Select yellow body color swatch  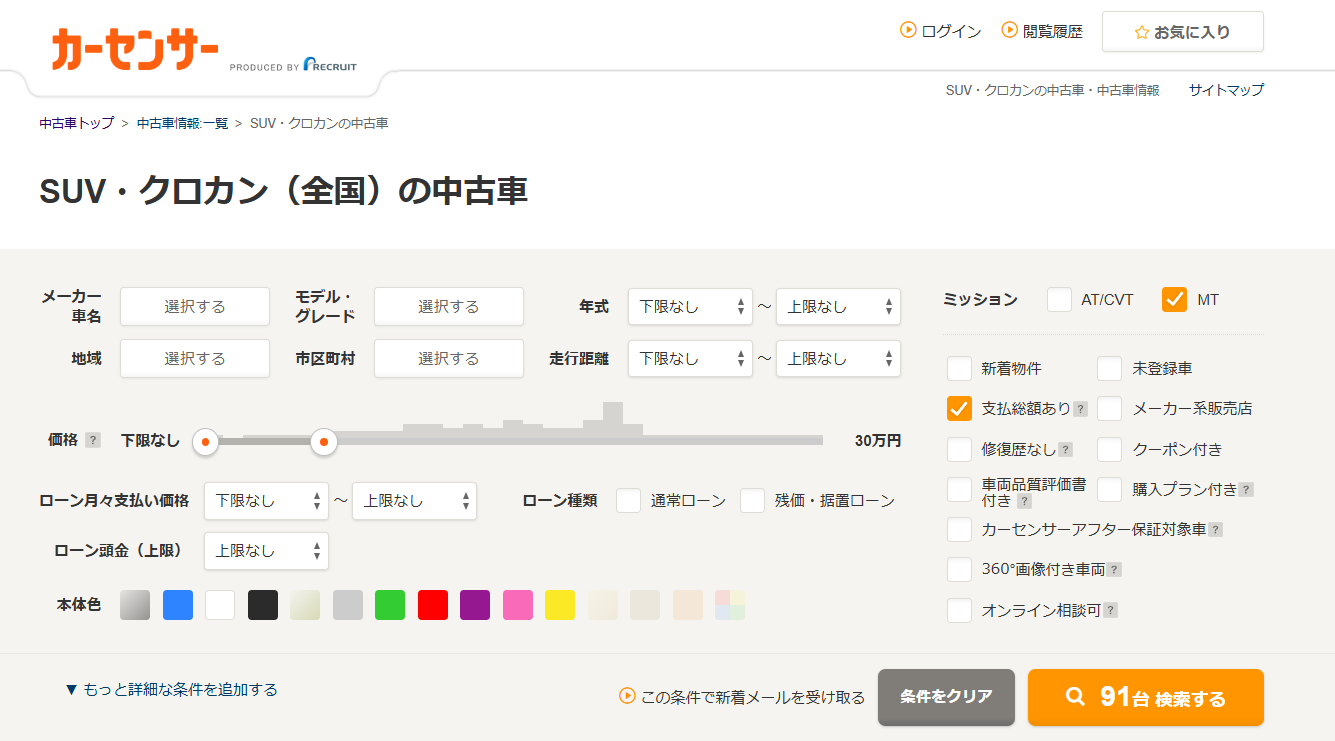(560, 605)
